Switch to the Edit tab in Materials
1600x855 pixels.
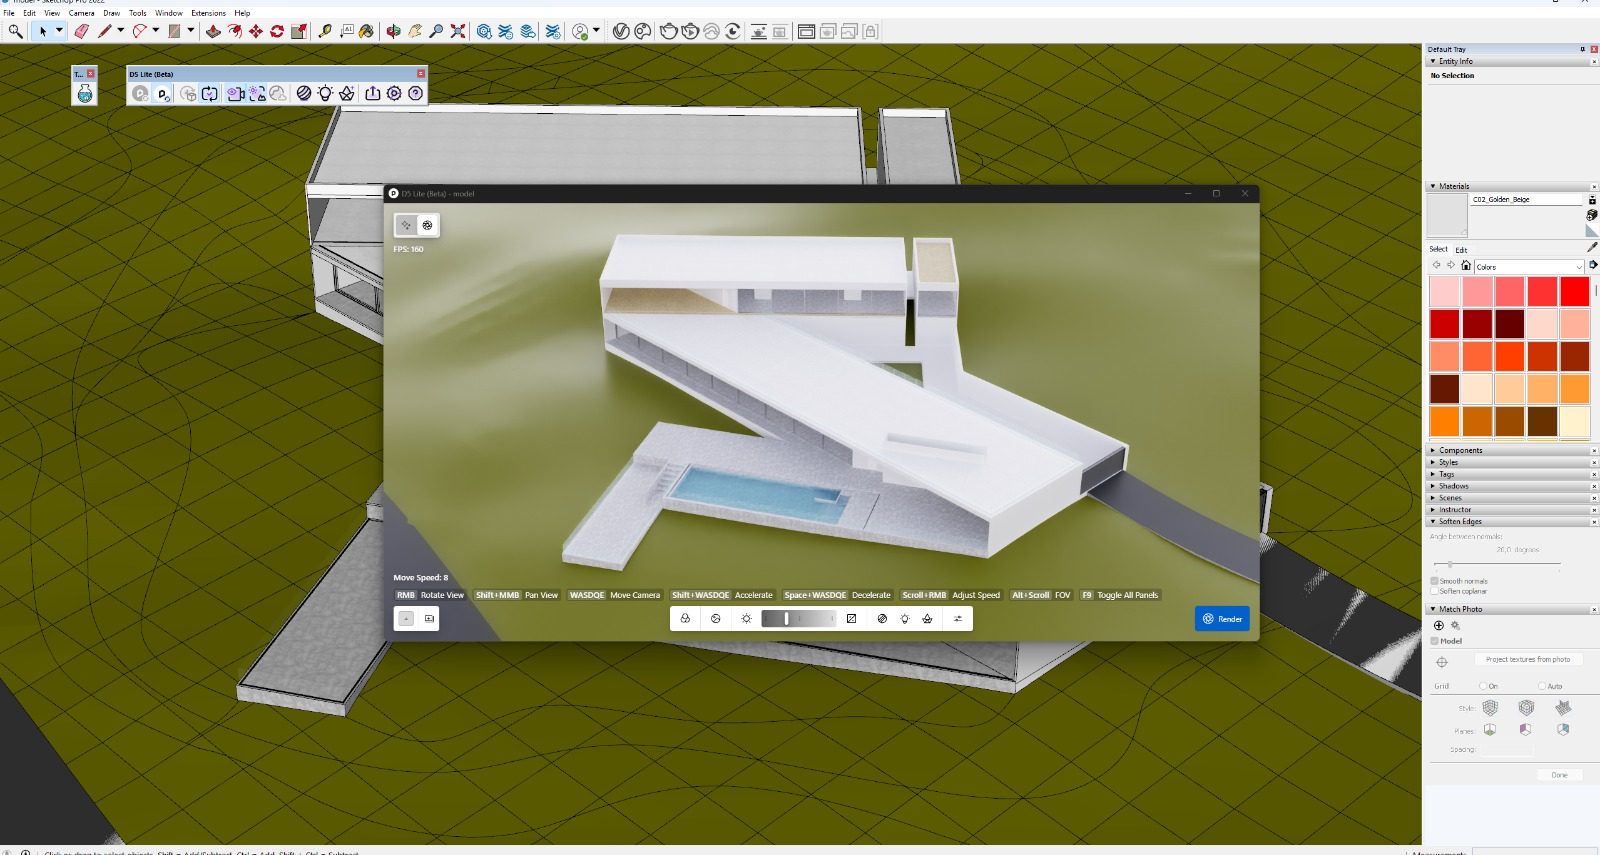coord(1461,250)
